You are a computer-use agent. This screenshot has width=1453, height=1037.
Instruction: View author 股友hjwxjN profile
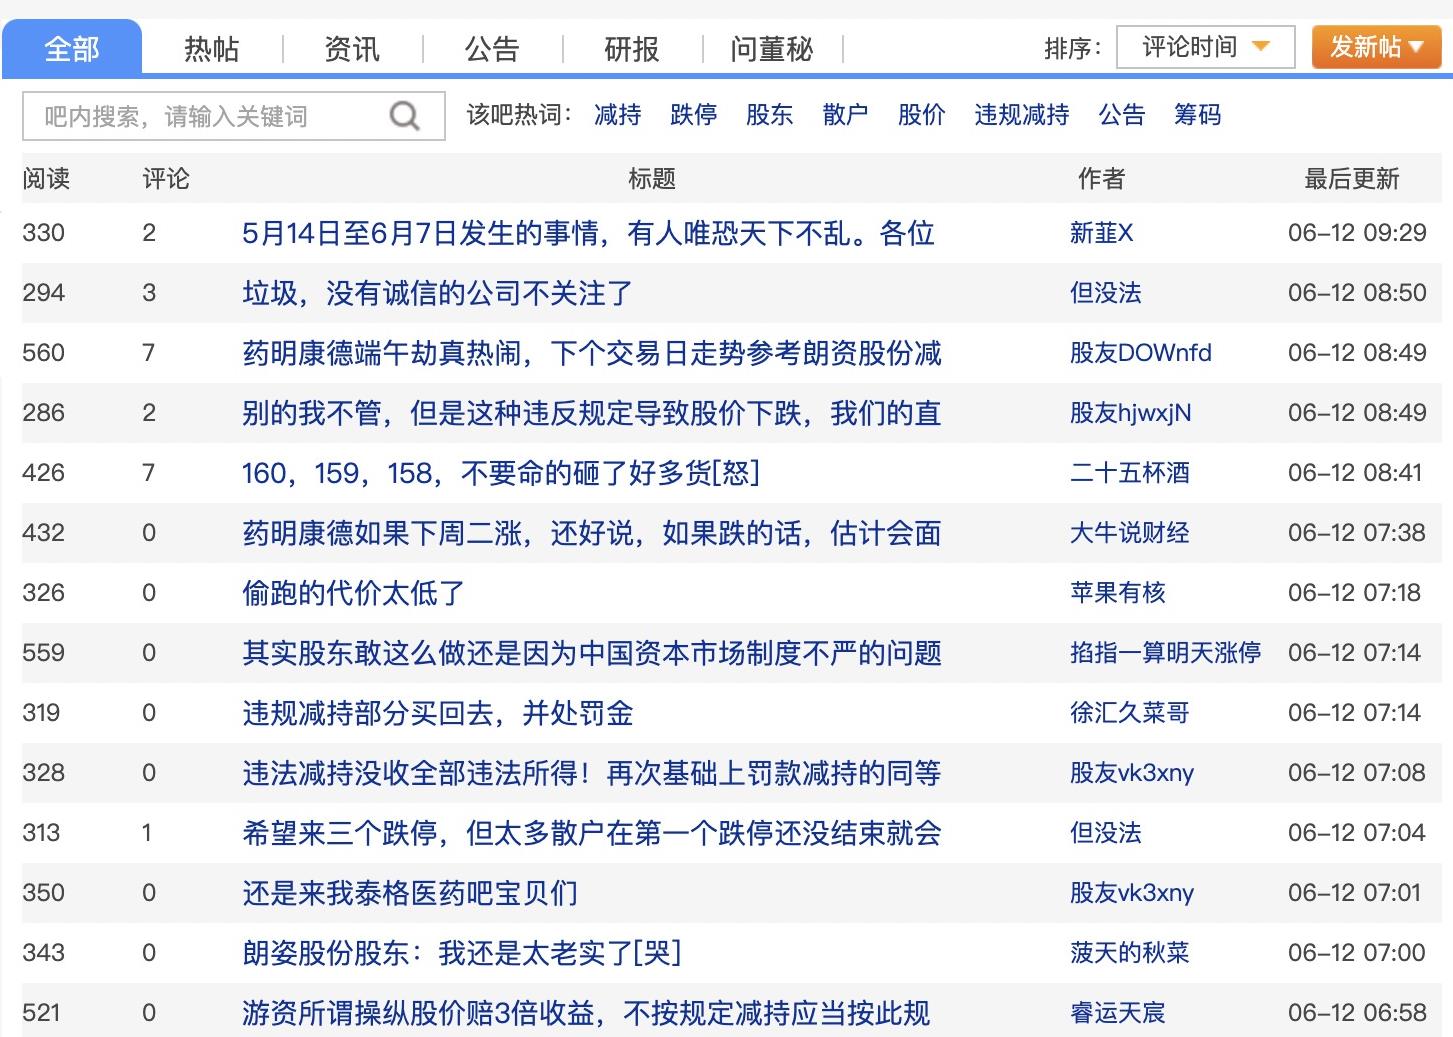(x=1131, y=413)
